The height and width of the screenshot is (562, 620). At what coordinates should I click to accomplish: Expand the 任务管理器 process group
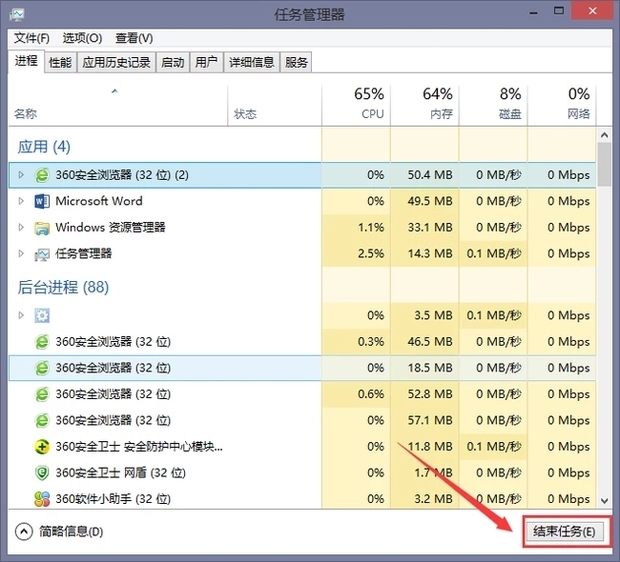[21, 253]
